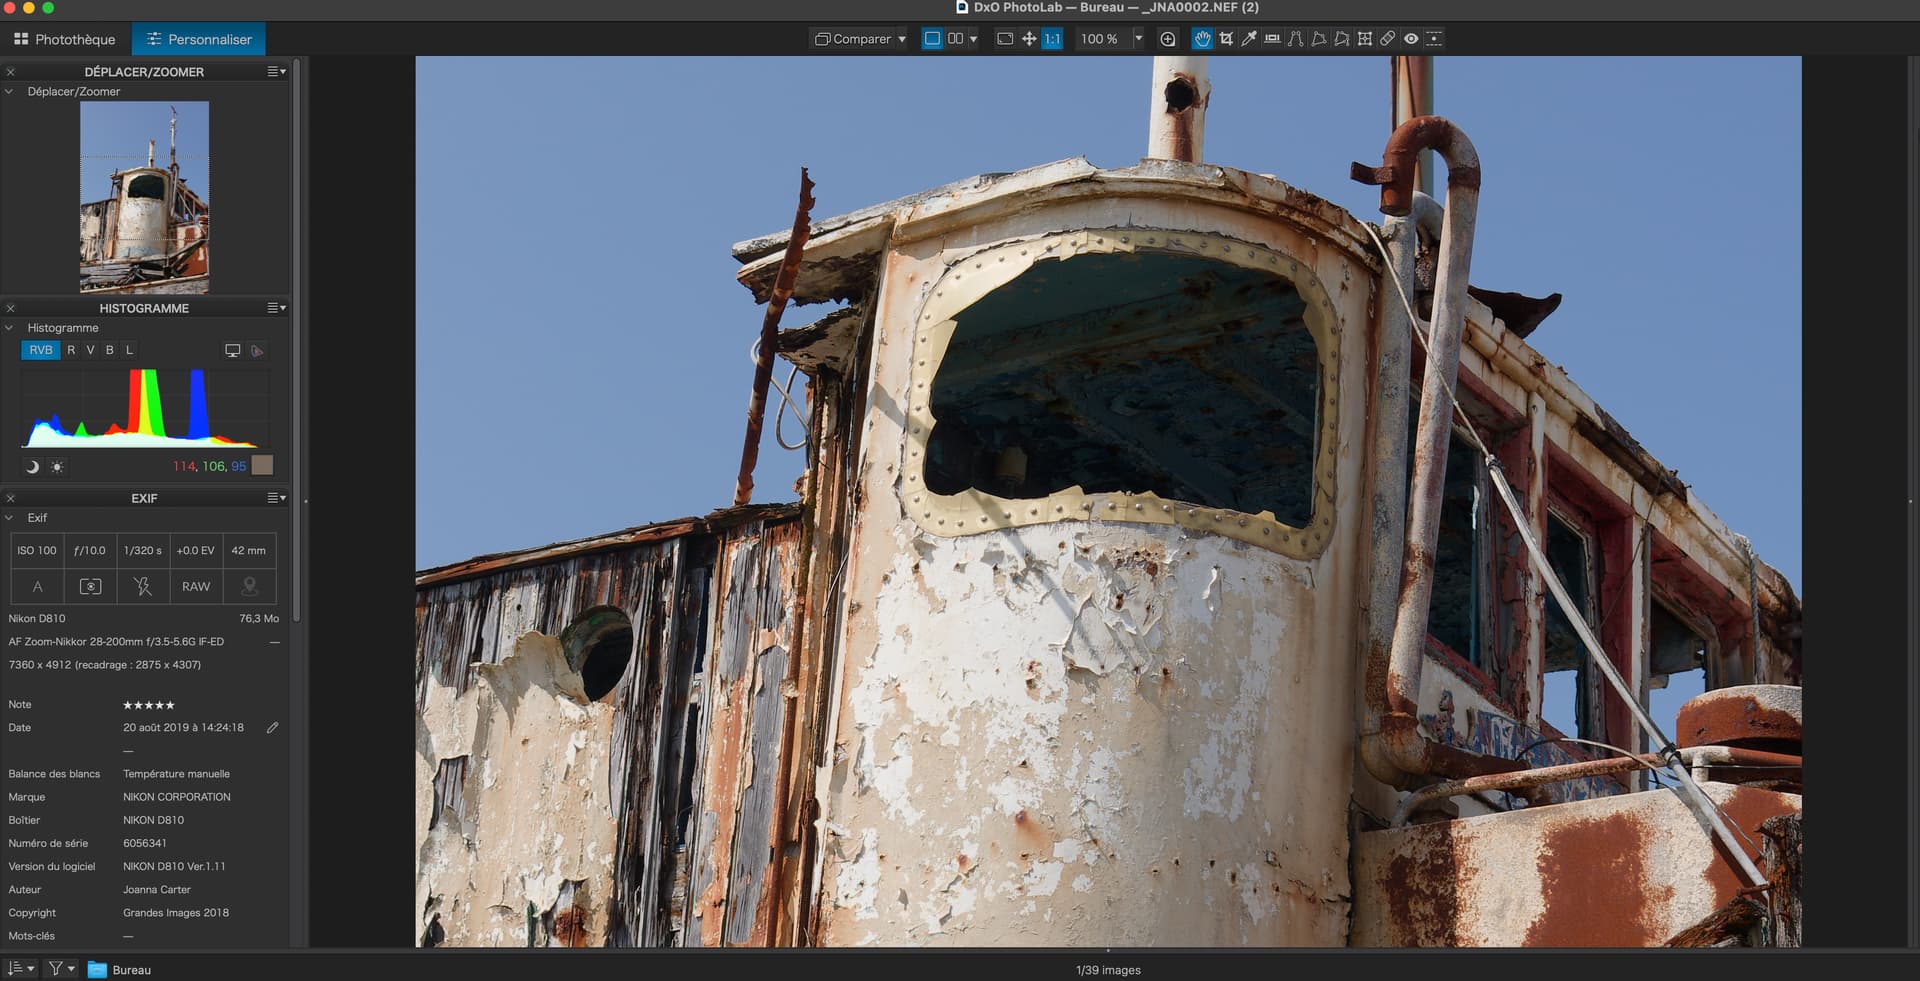The image size is (1920, 981).
Task: Switch to the Photothèque tab
Action: pos(65,39)
